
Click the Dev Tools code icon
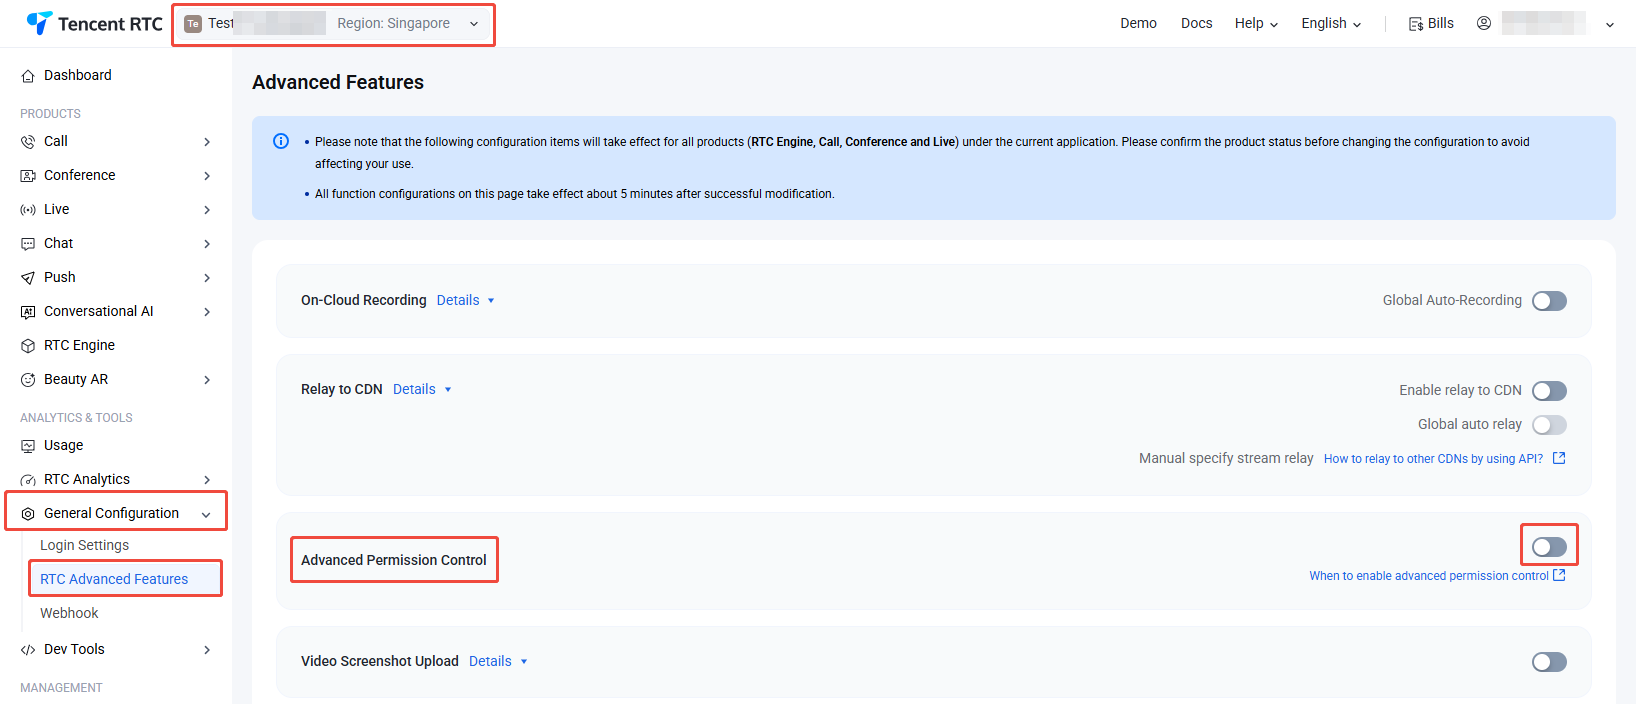click(28, 650)
